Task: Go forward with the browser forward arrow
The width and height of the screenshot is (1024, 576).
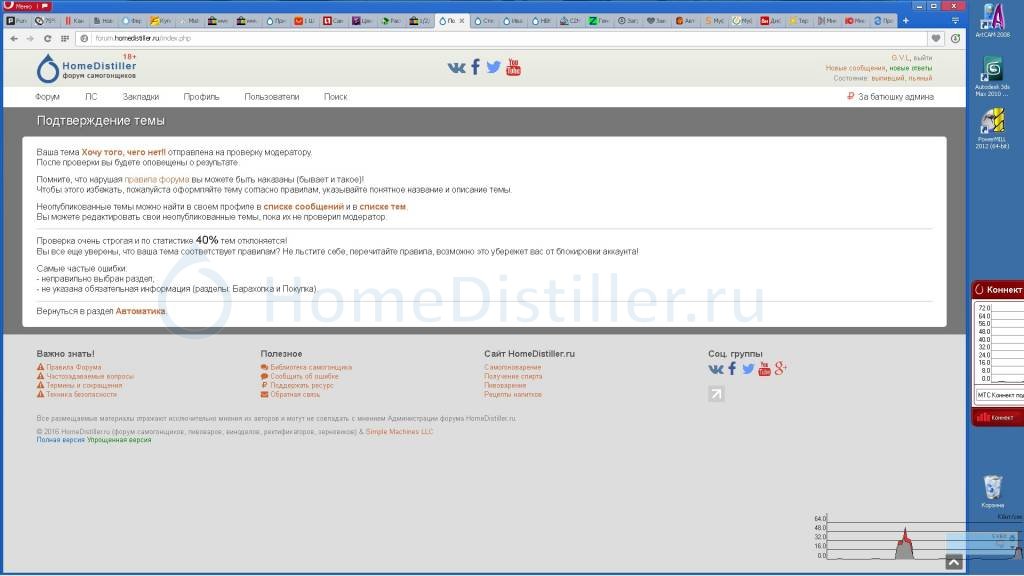Action: tap(30, 39)
